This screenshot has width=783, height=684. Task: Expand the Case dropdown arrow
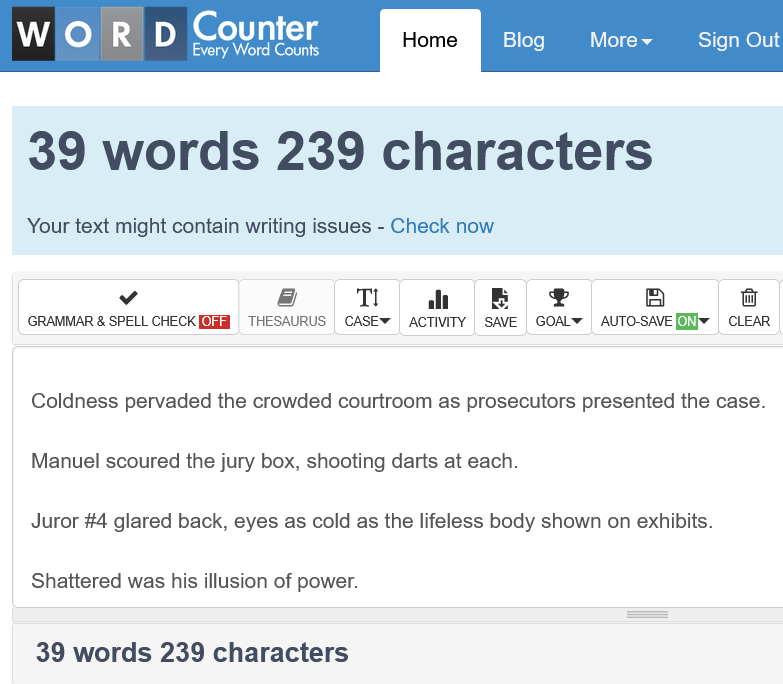coord(385,322)
